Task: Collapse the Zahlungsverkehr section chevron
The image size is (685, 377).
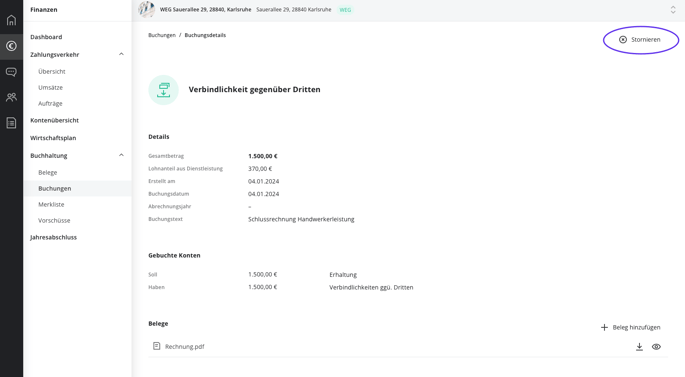Action: click(121, 54)
